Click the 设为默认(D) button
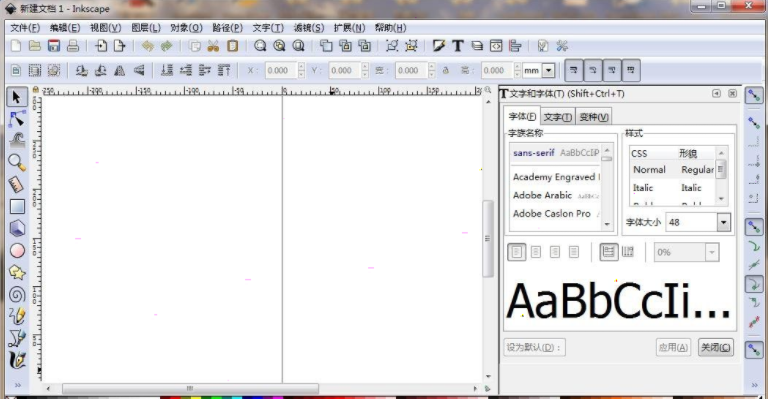768x399 pixels. 534,348
